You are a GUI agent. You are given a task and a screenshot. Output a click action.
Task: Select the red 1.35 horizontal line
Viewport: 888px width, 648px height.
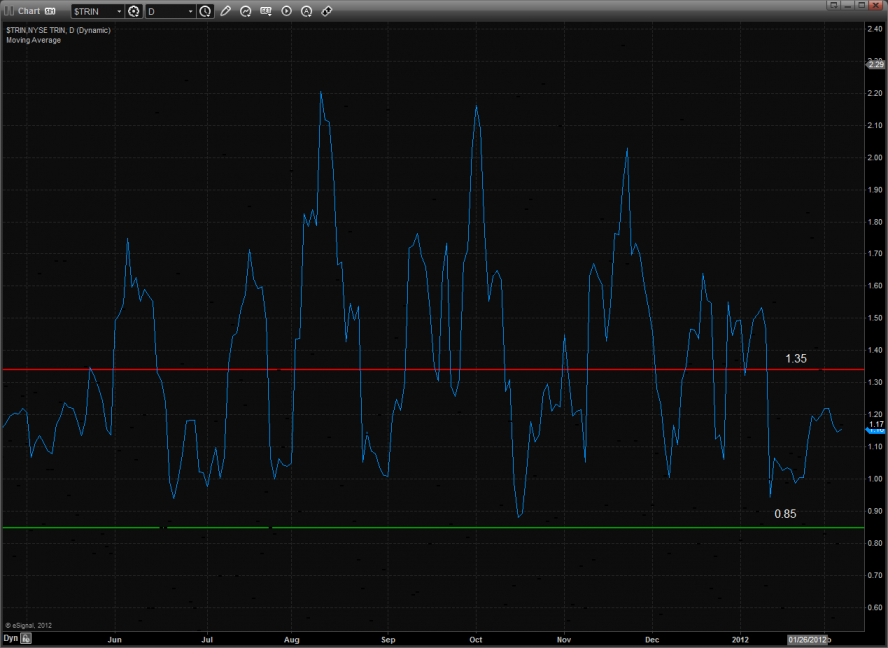[433, 369]
